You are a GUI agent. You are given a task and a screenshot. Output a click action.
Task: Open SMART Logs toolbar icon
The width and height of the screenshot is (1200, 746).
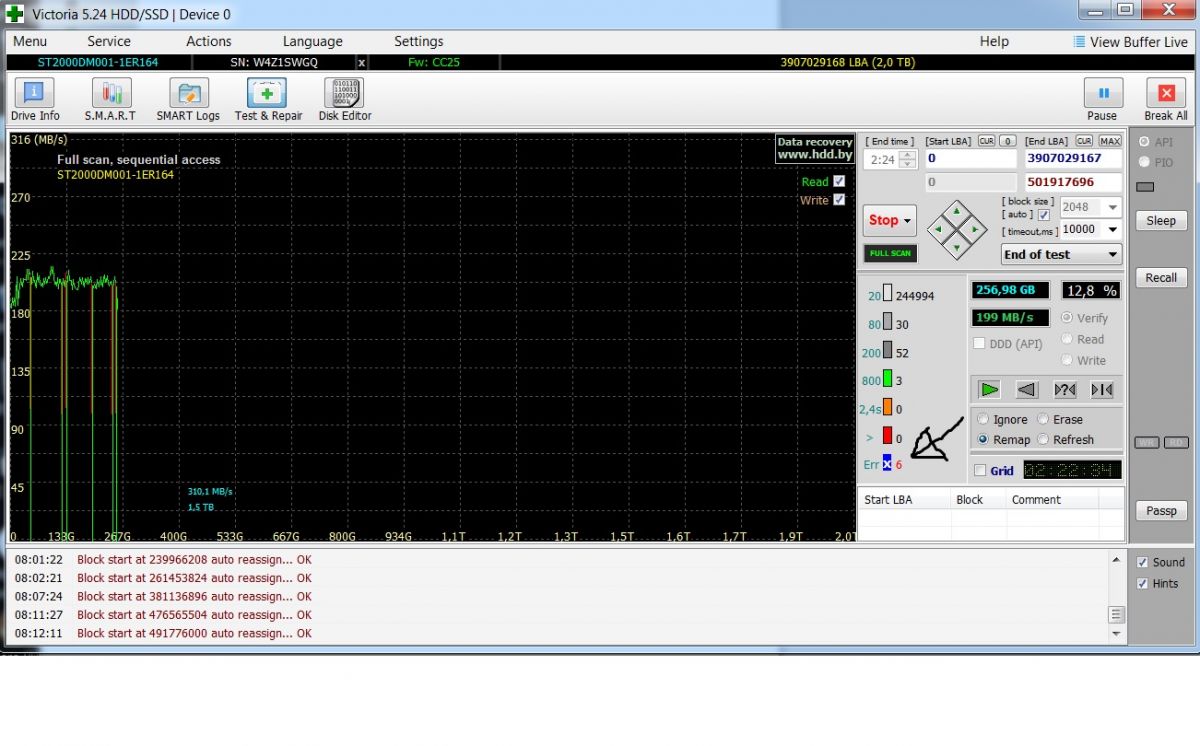187,99
